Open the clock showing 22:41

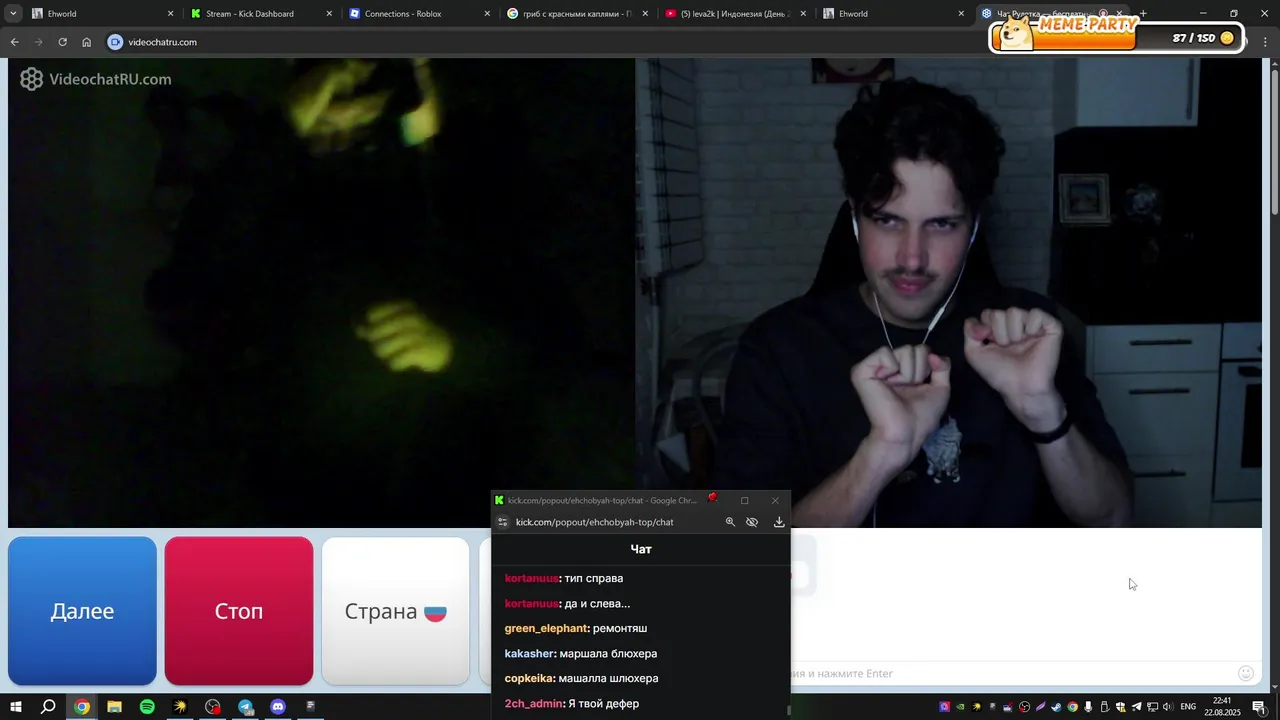point(1222,707)
